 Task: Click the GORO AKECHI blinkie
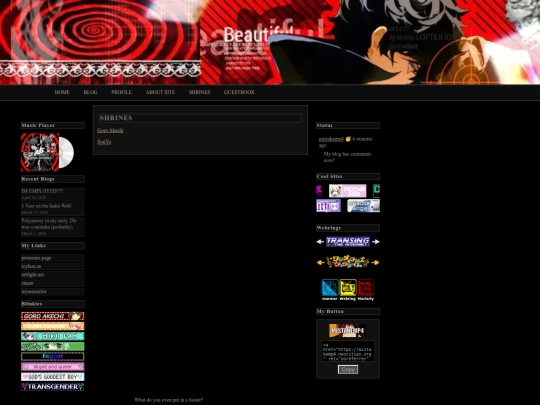[x=52, y=316]
